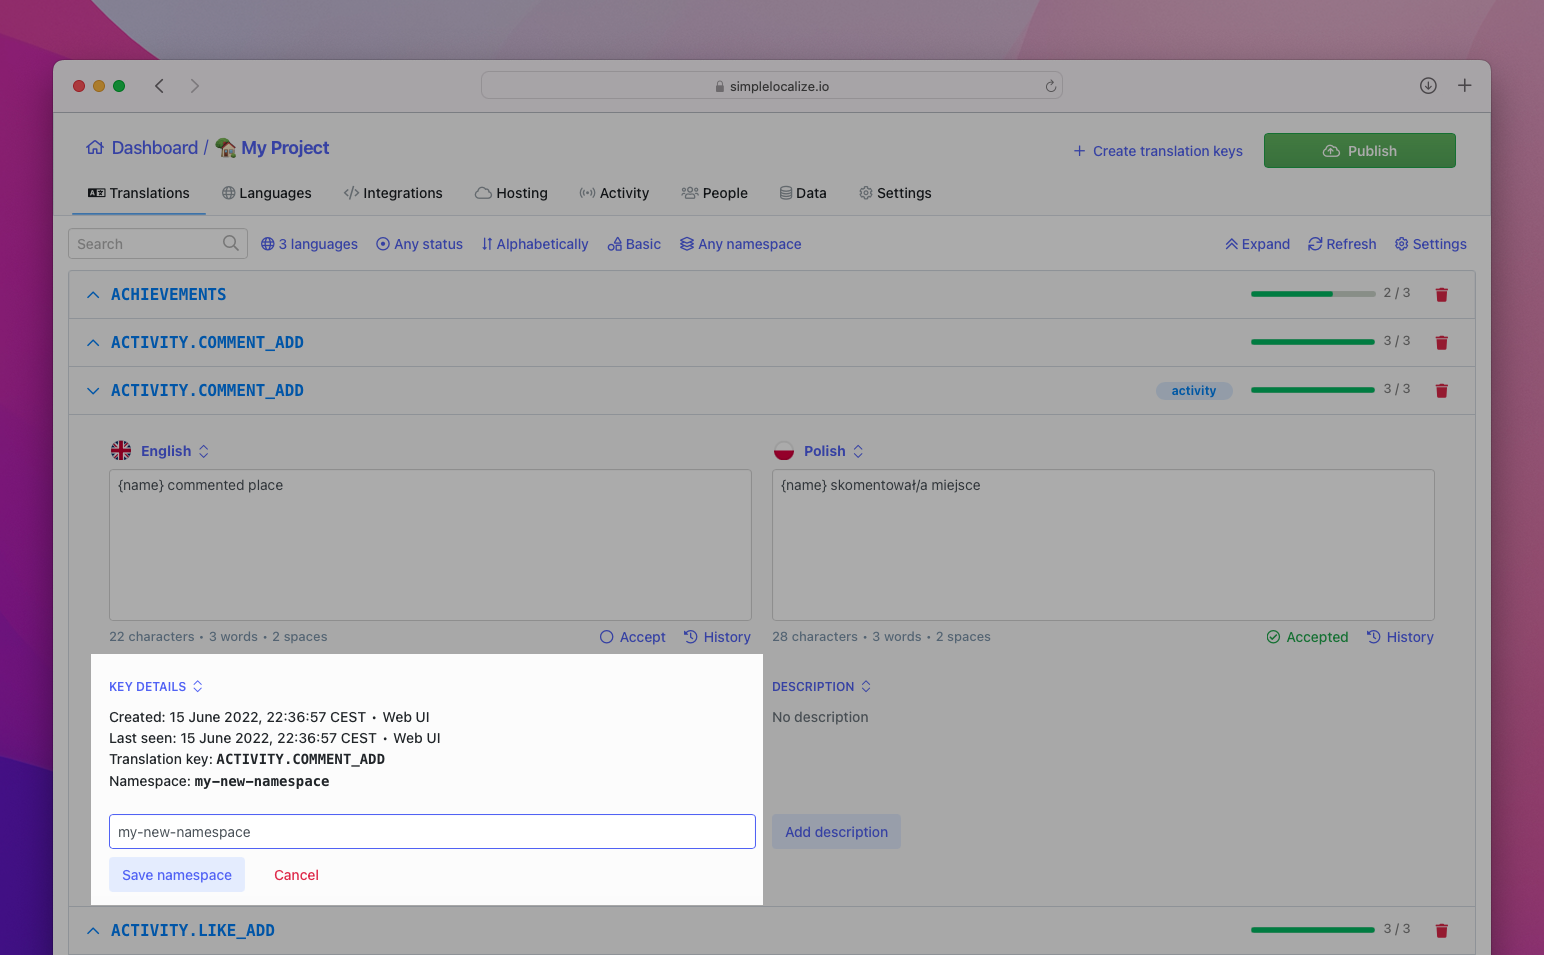Image resolution: width=1544 pixels, height=955 pixels.
Task: Open the Any namespace filter
Action: (741, 244)
